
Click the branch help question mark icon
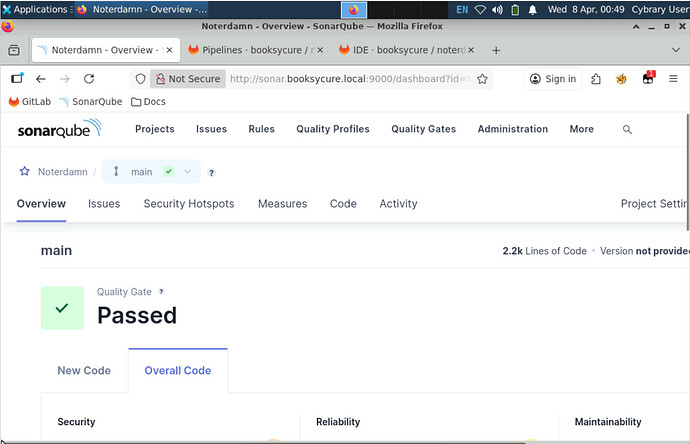(x=211, y=173)
